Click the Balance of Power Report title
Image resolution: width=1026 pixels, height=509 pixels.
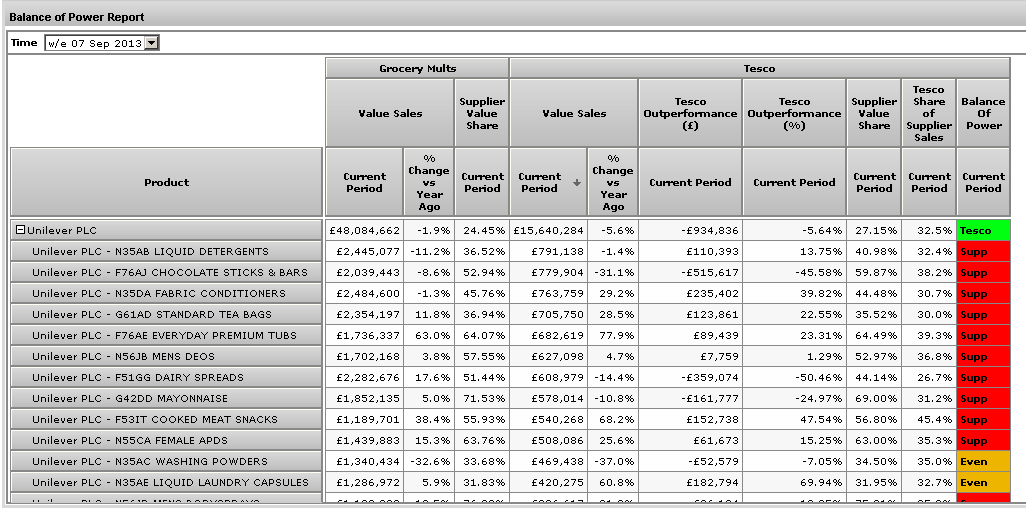(x=77, y=17)
